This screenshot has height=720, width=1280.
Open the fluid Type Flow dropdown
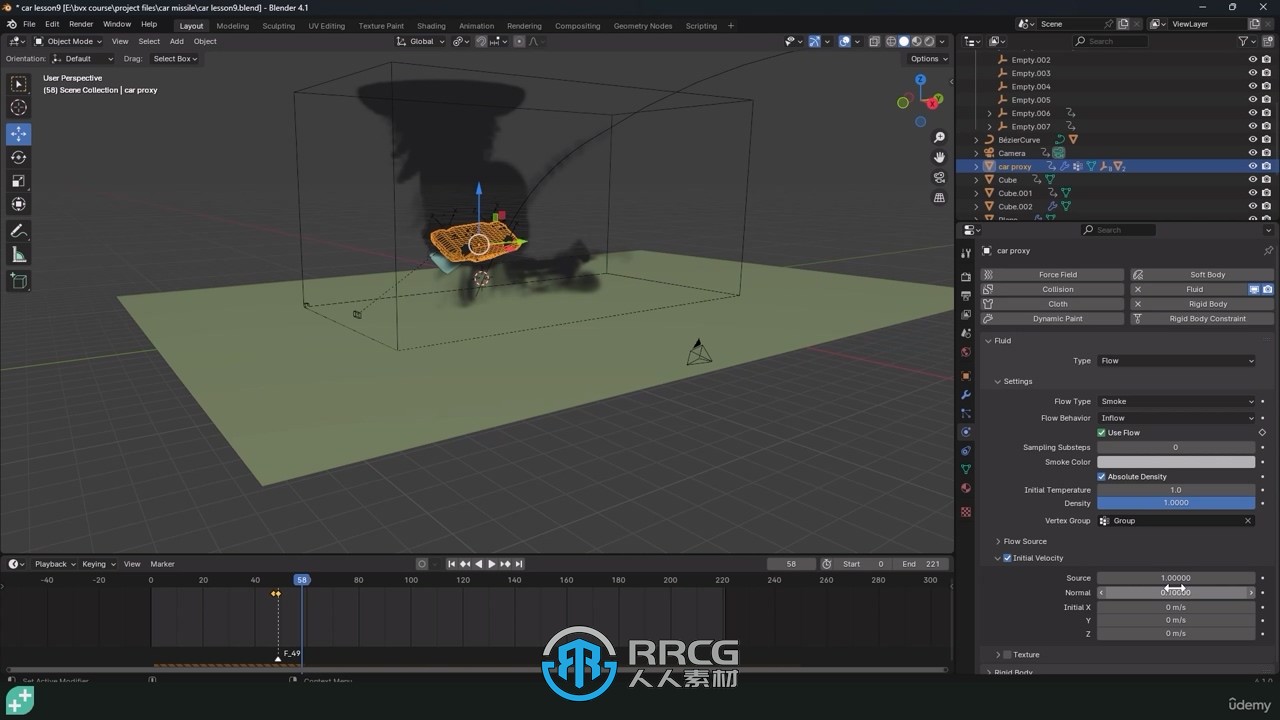tap(1176, 361)
